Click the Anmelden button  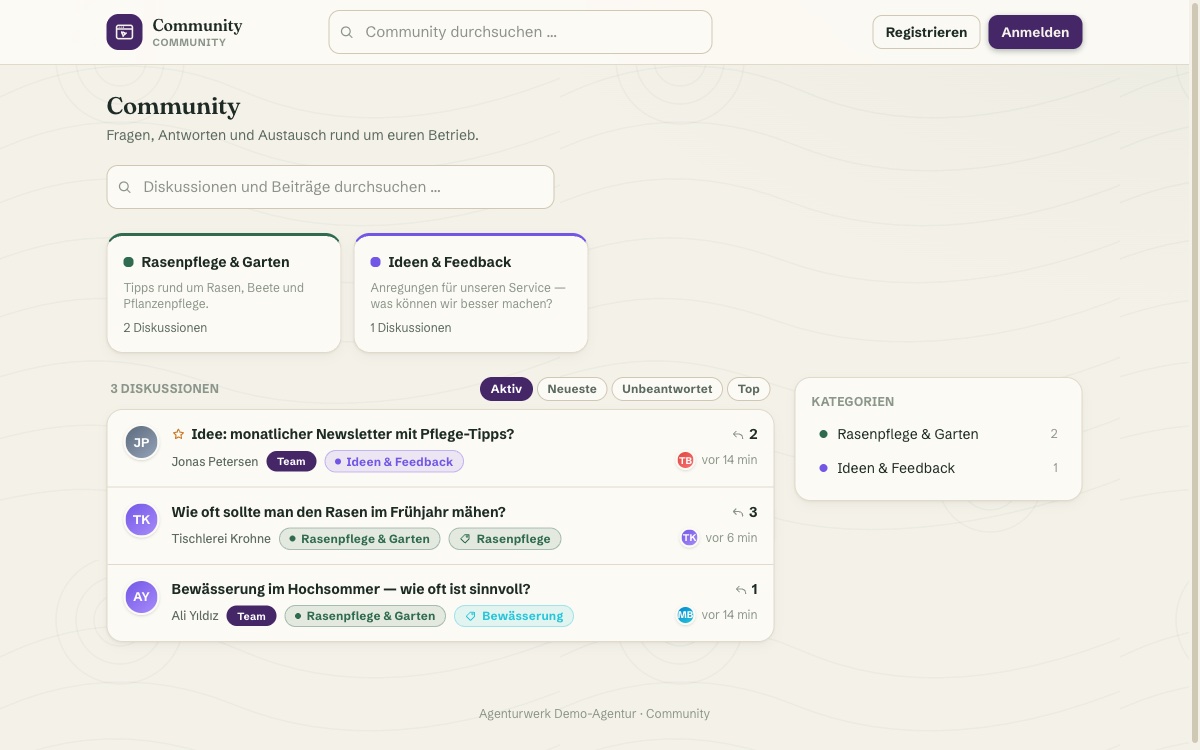click(1035, 32)
